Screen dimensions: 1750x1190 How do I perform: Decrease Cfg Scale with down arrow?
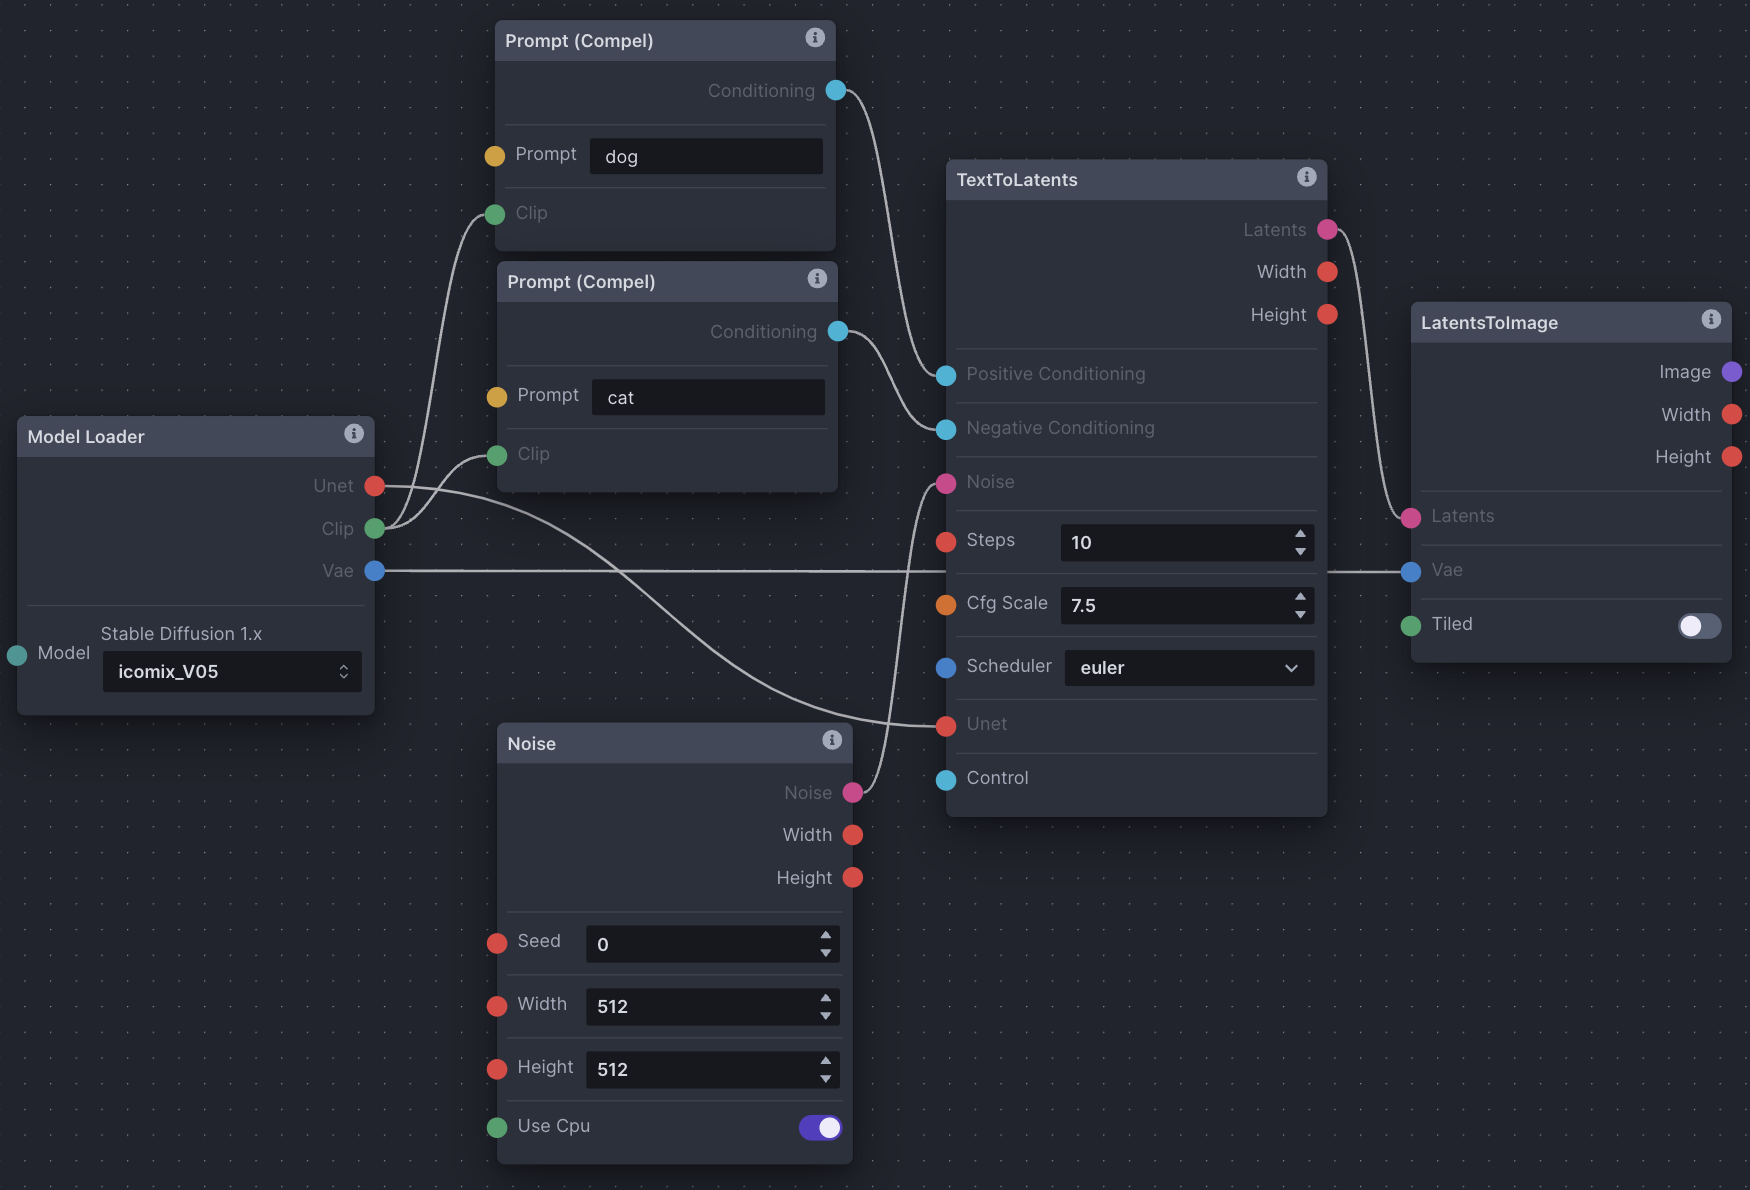tap(1300, 615)
